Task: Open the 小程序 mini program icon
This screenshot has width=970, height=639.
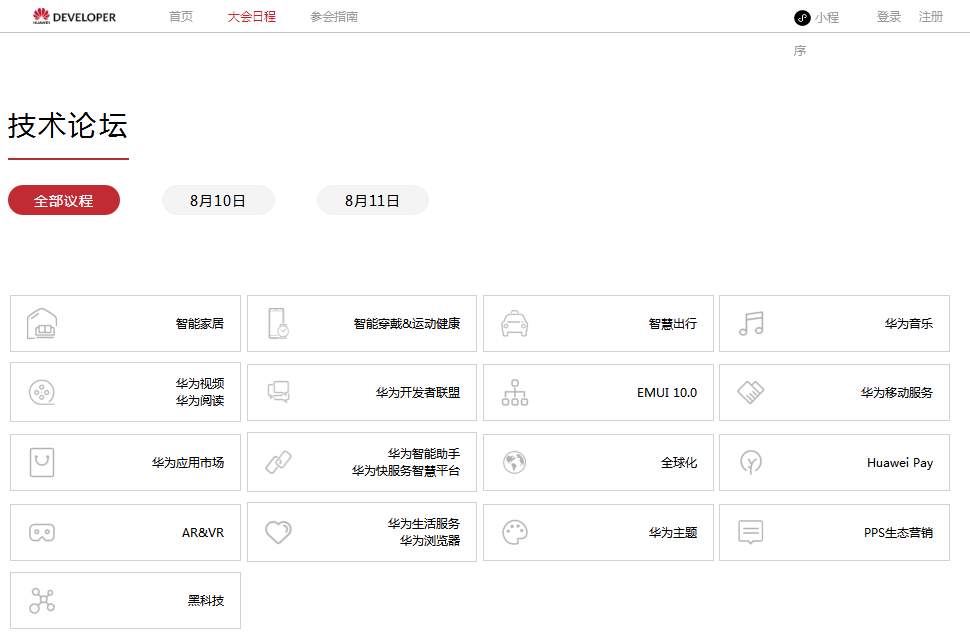Action: point(802,17)
